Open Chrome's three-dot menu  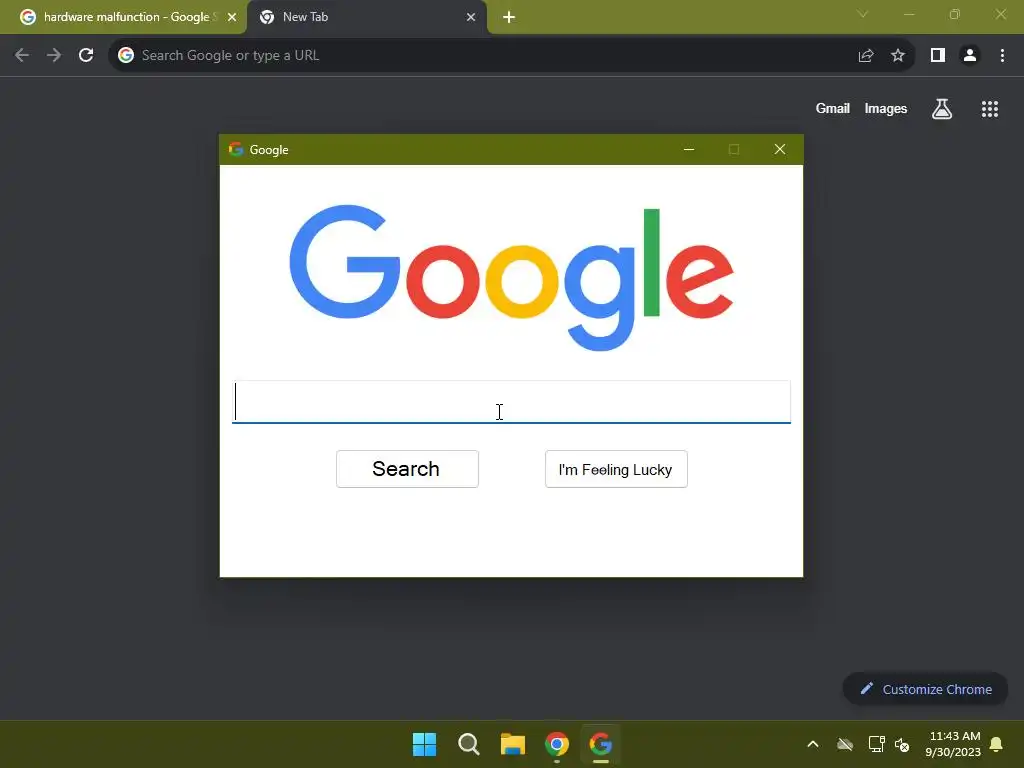[1002, 56]
